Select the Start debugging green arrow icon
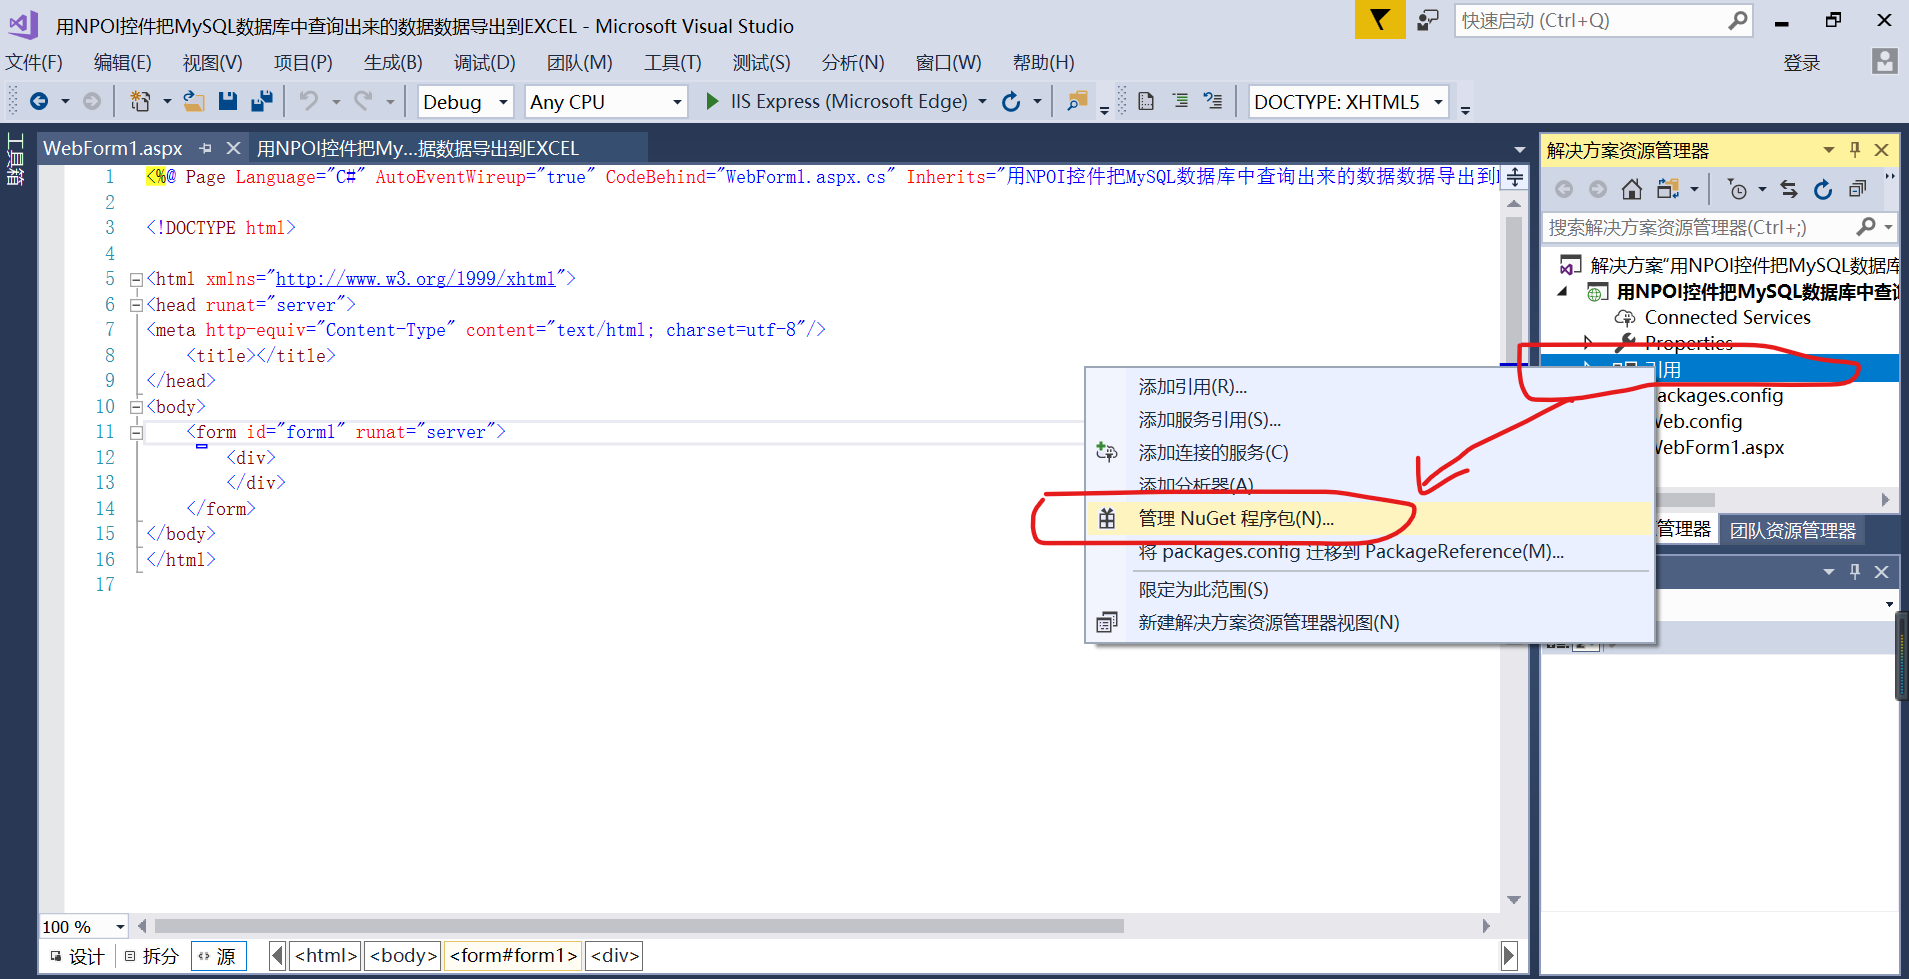Viewport: 1909px width, 979px height. [x=711, y=100]
